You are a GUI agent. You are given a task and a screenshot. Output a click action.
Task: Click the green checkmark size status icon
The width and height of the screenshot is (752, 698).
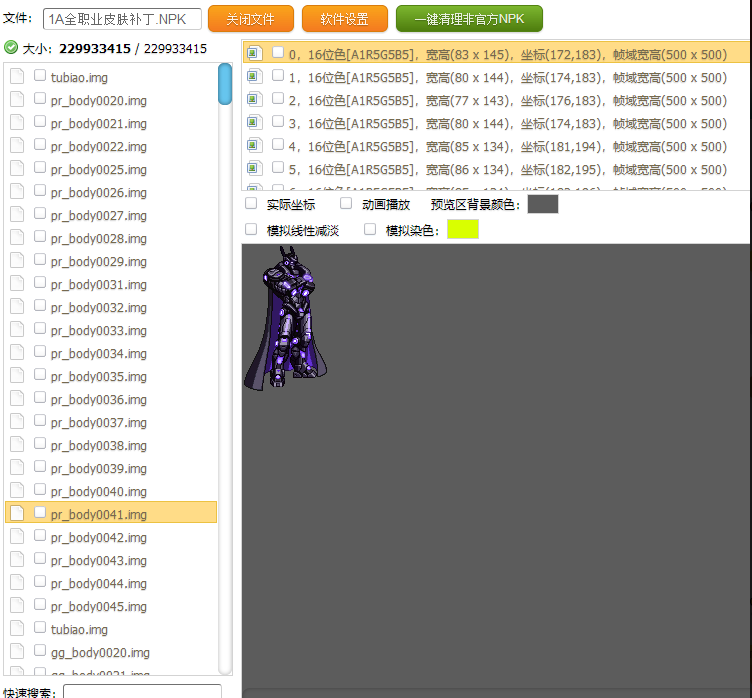(x=11, y=47)
